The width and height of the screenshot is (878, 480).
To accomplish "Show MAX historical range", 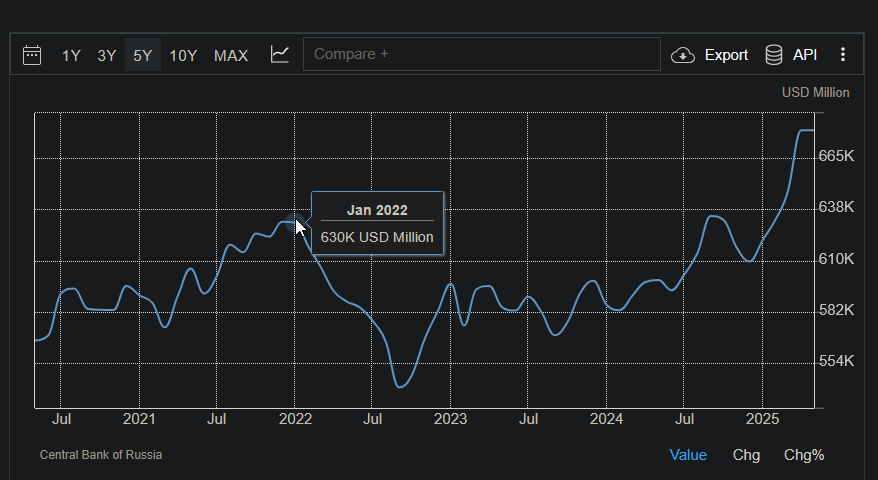I will pyautogui.click(x=231, y=55).
